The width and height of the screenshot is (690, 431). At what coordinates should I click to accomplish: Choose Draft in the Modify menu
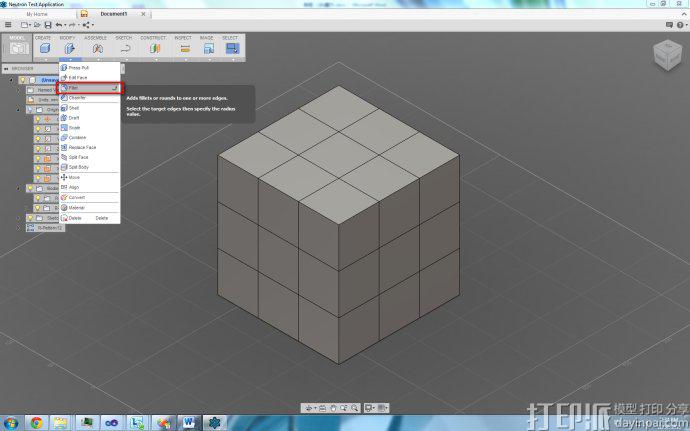click(x=90, y=118)
